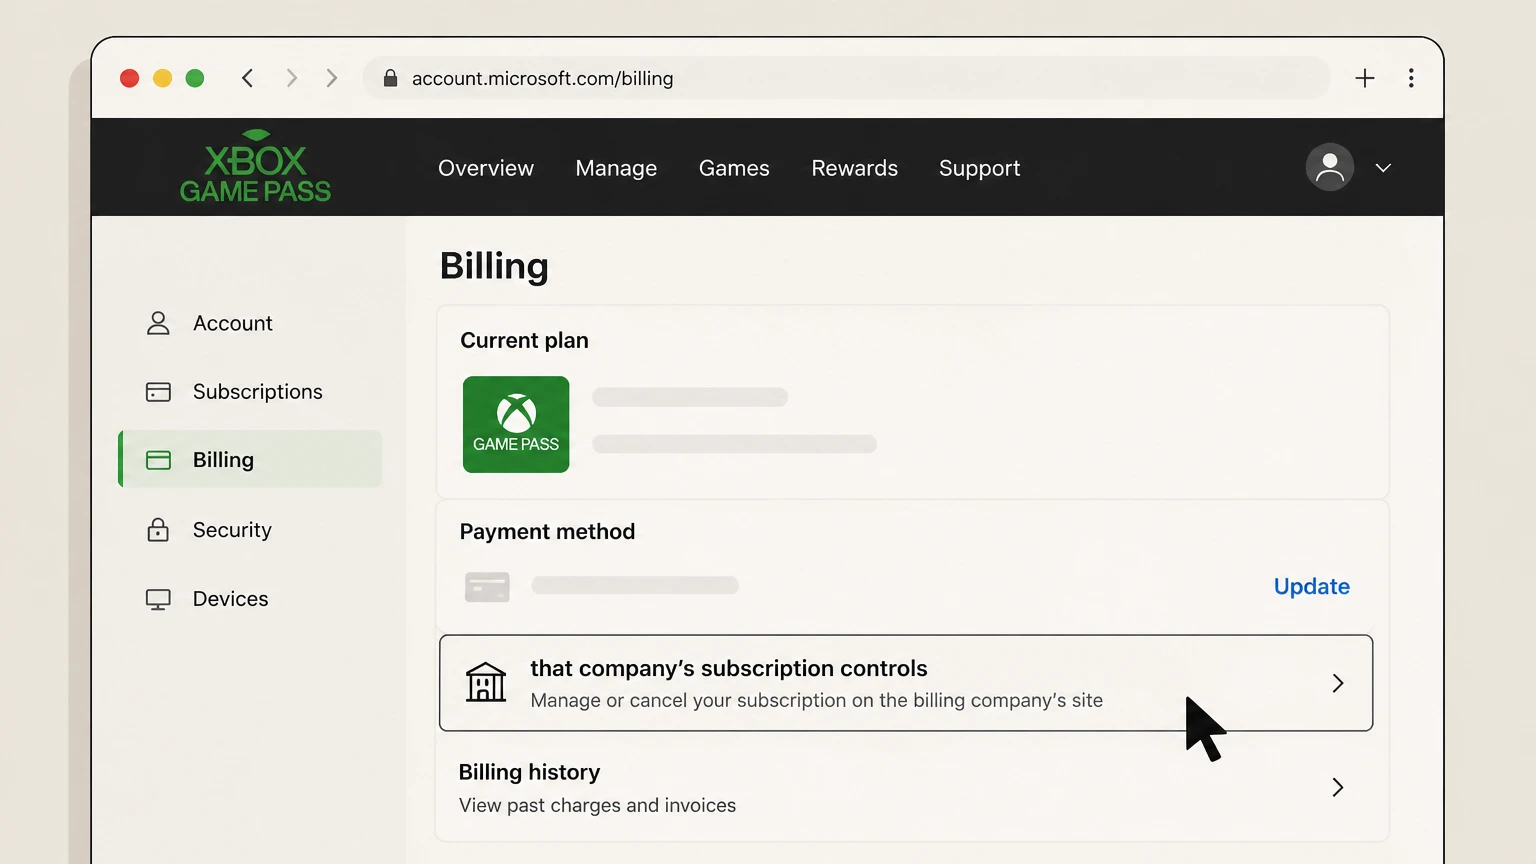Click the grayed-out forward arrow beside back
Viewport: 1536px width, 864px height.
coord(291,78)
